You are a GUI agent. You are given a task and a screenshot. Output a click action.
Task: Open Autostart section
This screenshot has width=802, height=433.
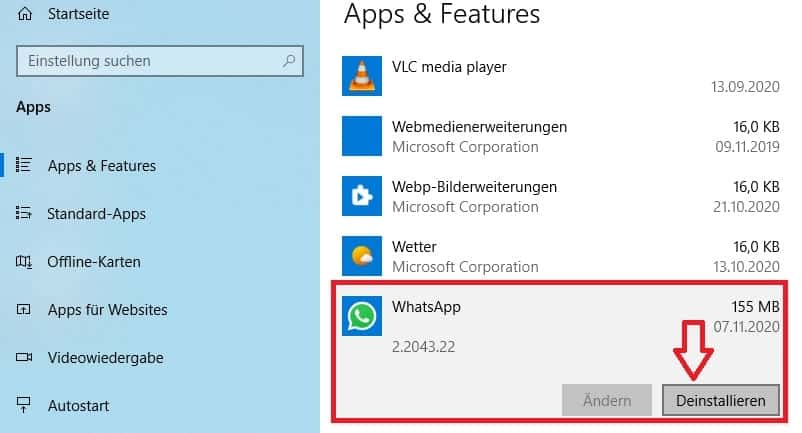[x=78, y=406]
